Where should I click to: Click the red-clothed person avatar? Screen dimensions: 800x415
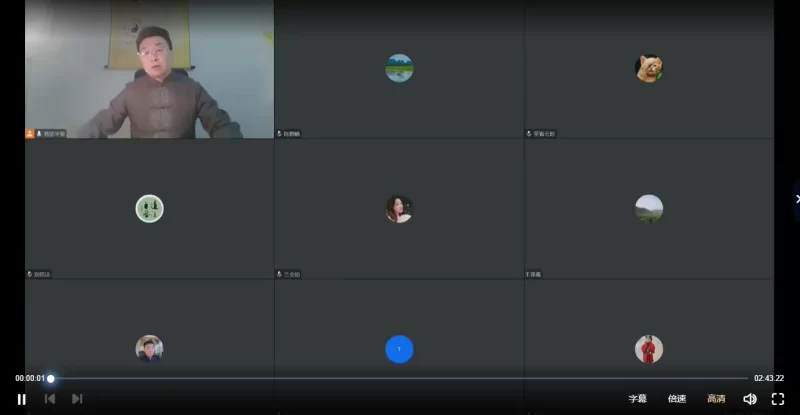[648, 349]
